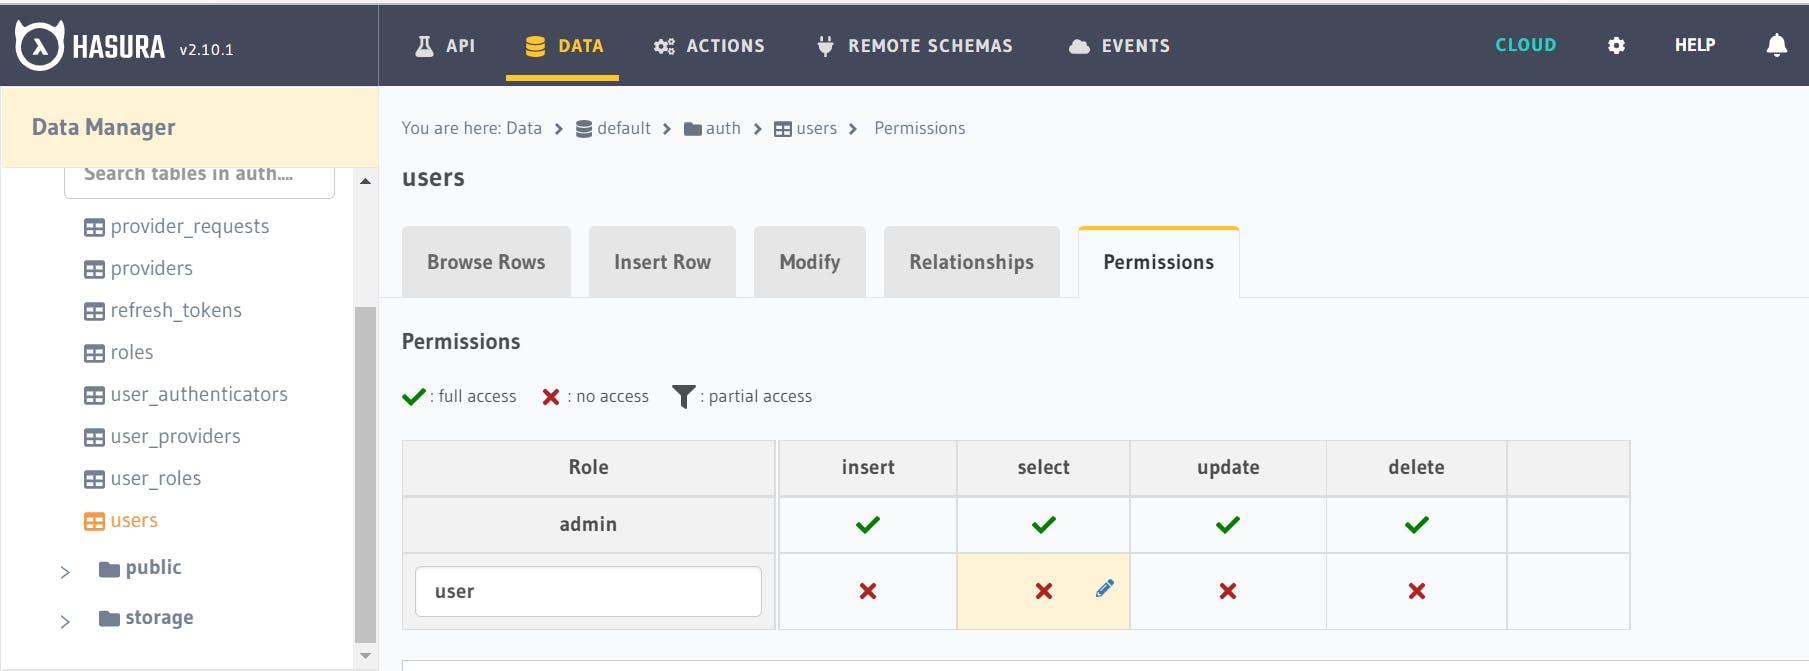Click the user role name field
The width and height of the screenshot is (1809, 671).
click(x=588, y=591)
